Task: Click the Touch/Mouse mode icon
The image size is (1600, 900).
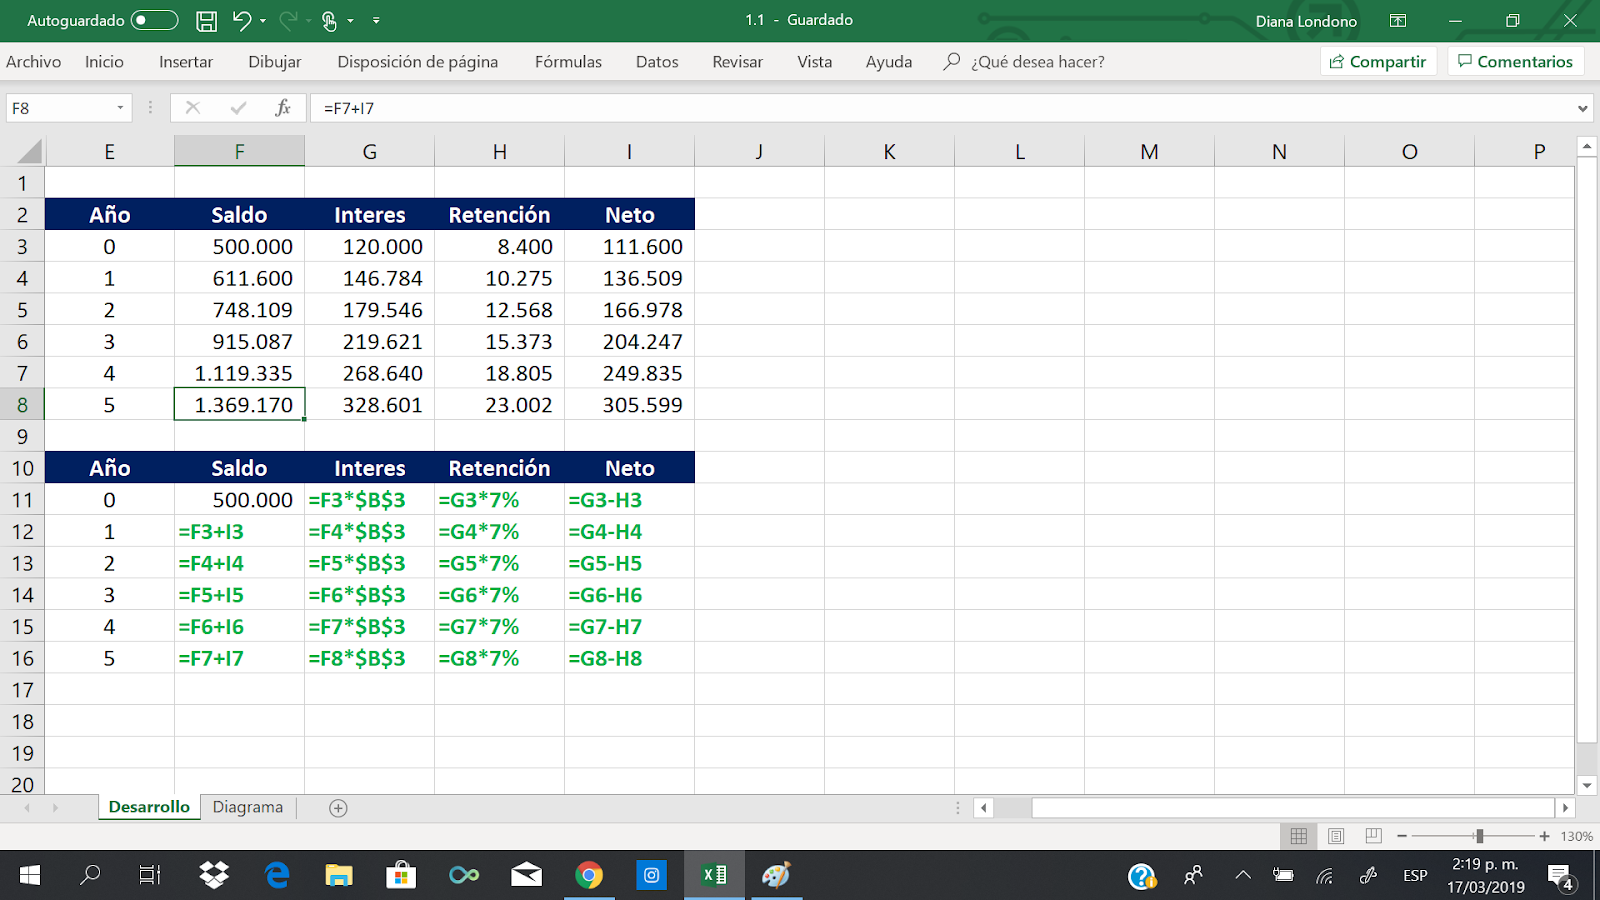Action: pos(330,20)
